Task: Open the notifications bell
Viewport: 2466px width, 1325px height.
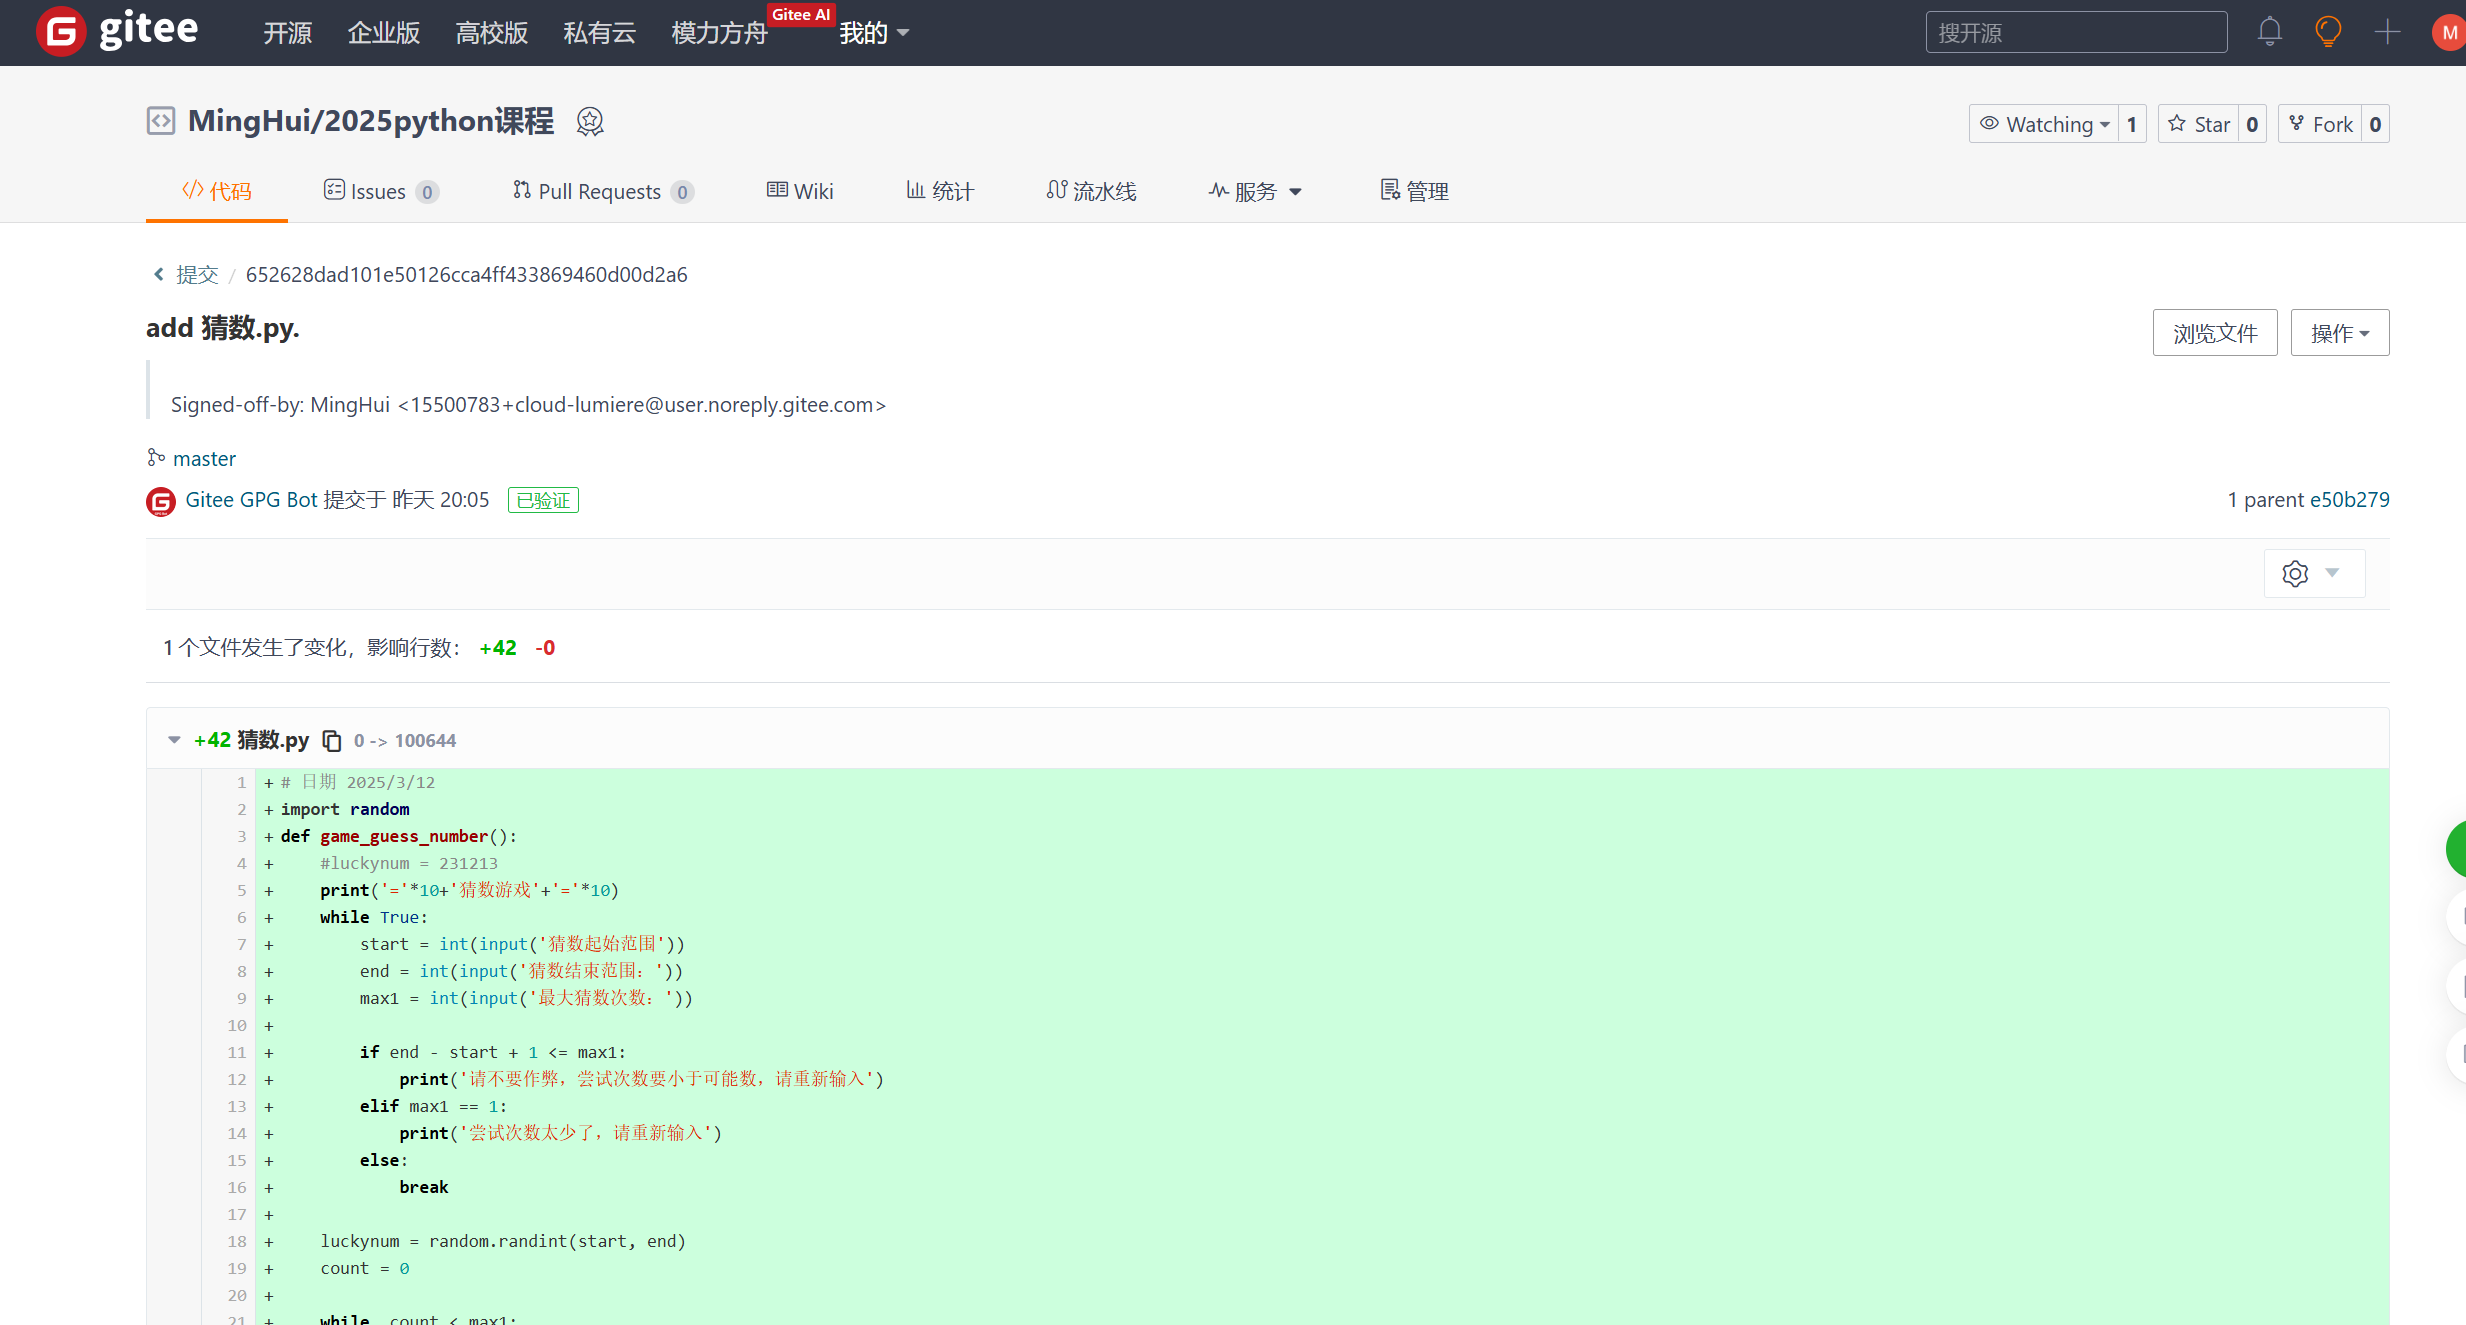Action: (x=2269, y=32)
